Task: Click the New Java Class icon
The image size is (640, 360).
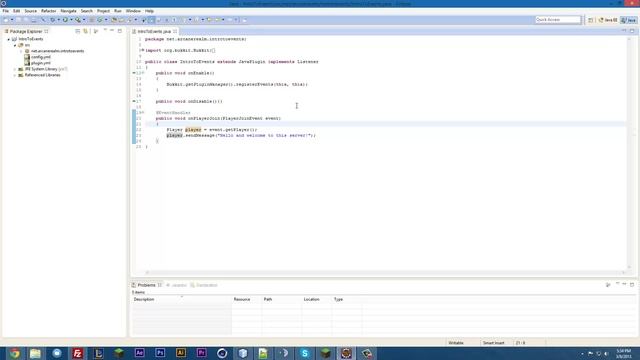Action: (100, 20)
